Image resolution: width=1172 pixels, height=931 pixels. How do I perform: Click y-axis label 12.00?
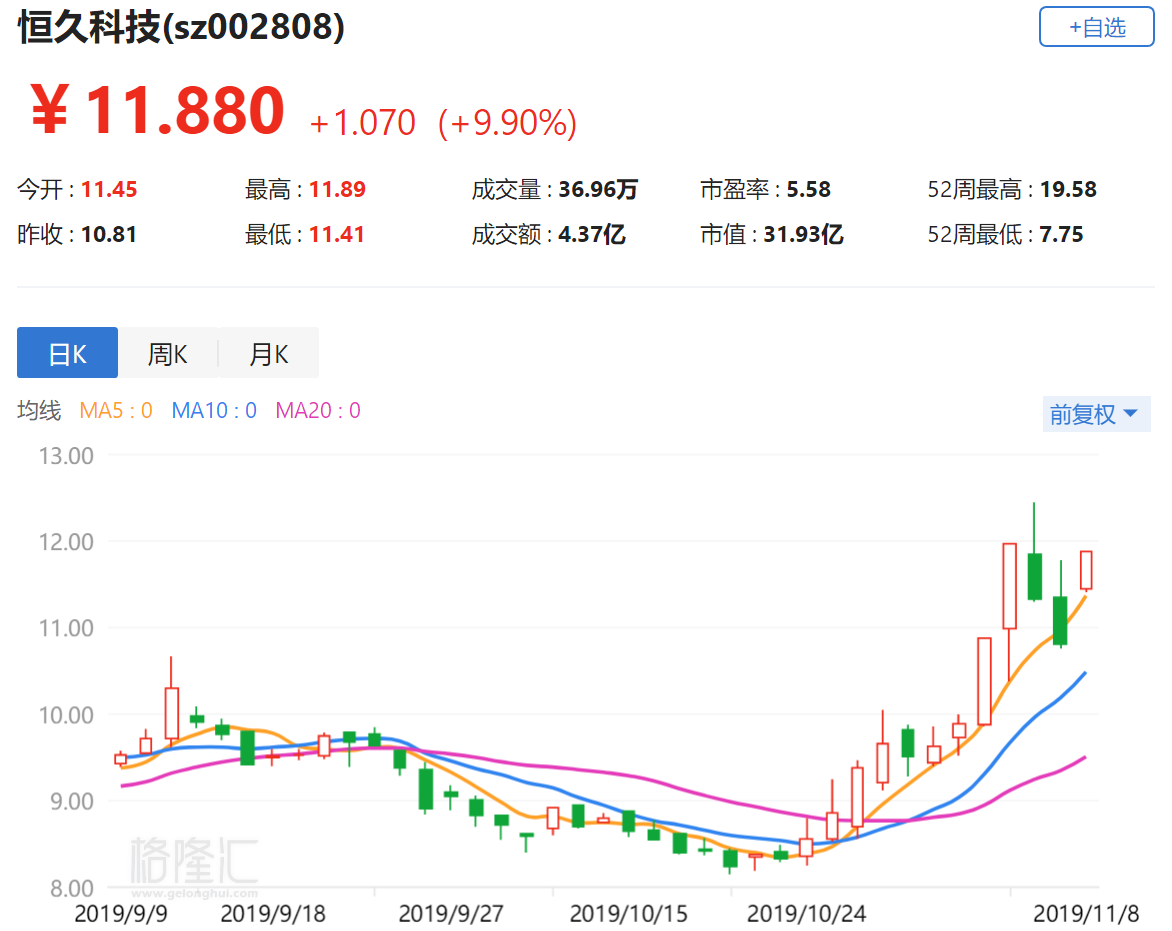tap(67, 542)
